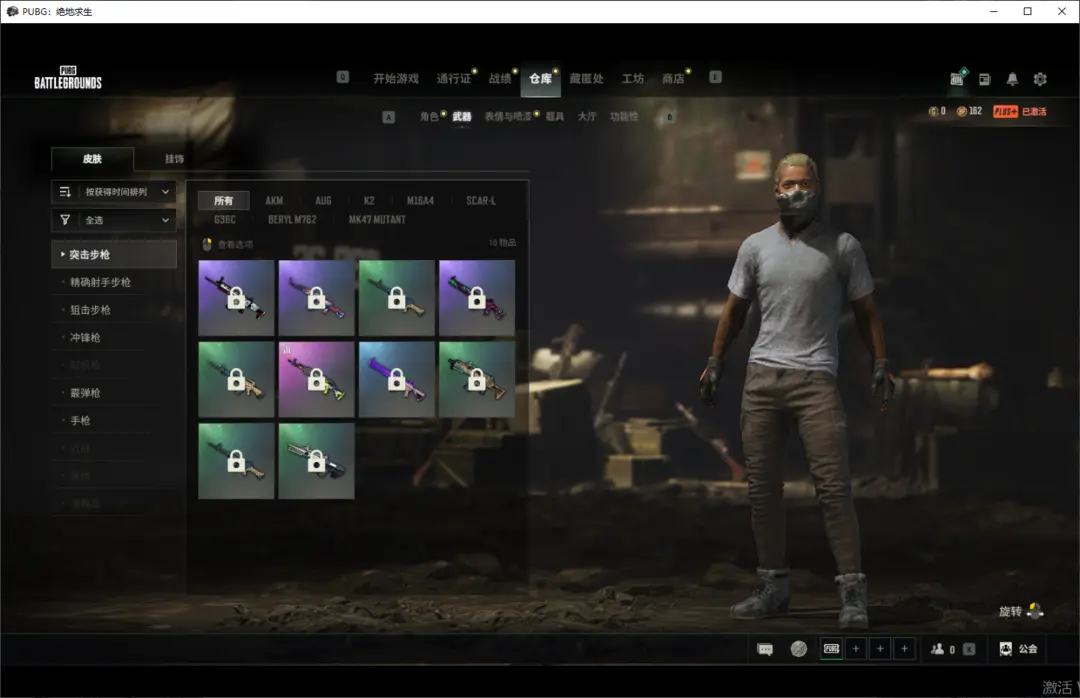Click the G-Coin currency icon
This screenshot has height=698, width=1080.
coord(933,111)
